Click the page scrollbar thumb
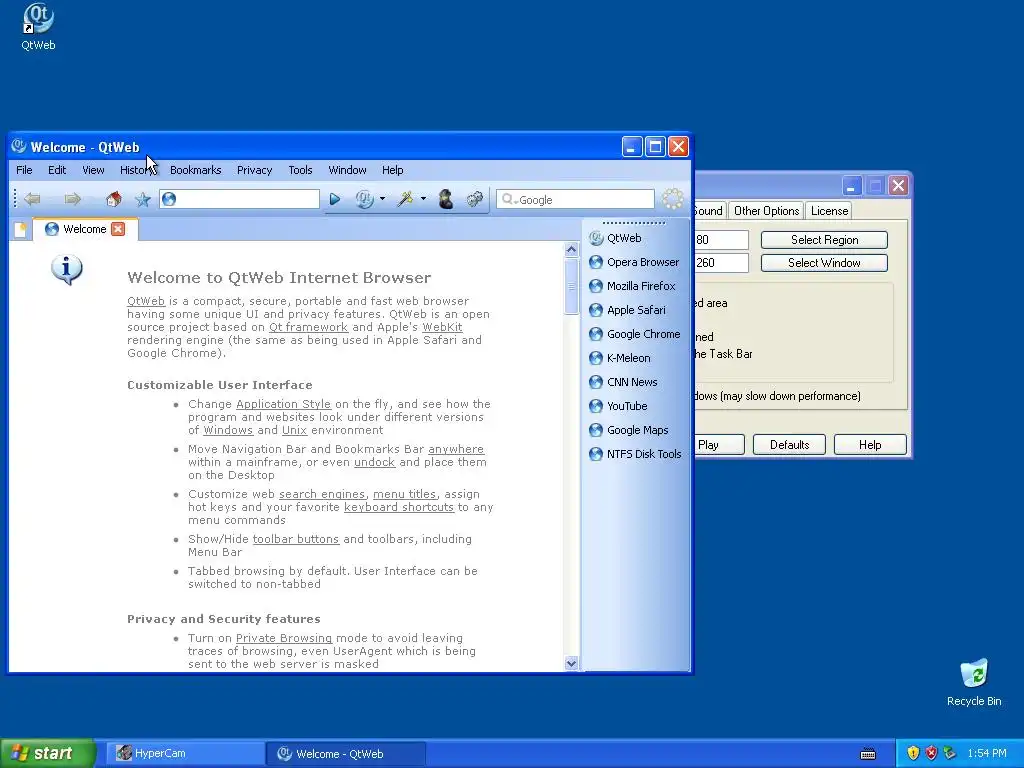Image resolution: width=1024 pixels, height=768 pixels. 571,287
